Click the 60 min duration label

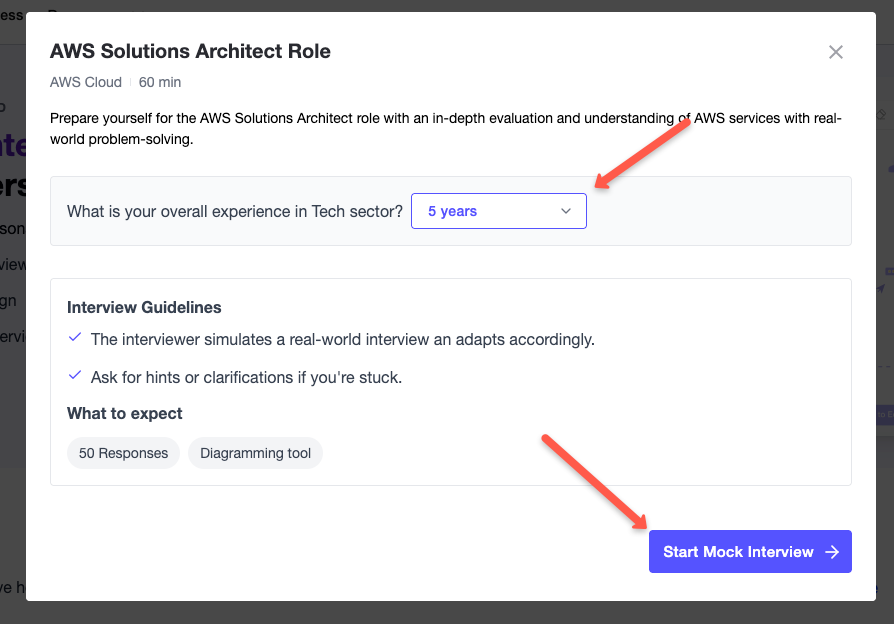click(160, 82)
